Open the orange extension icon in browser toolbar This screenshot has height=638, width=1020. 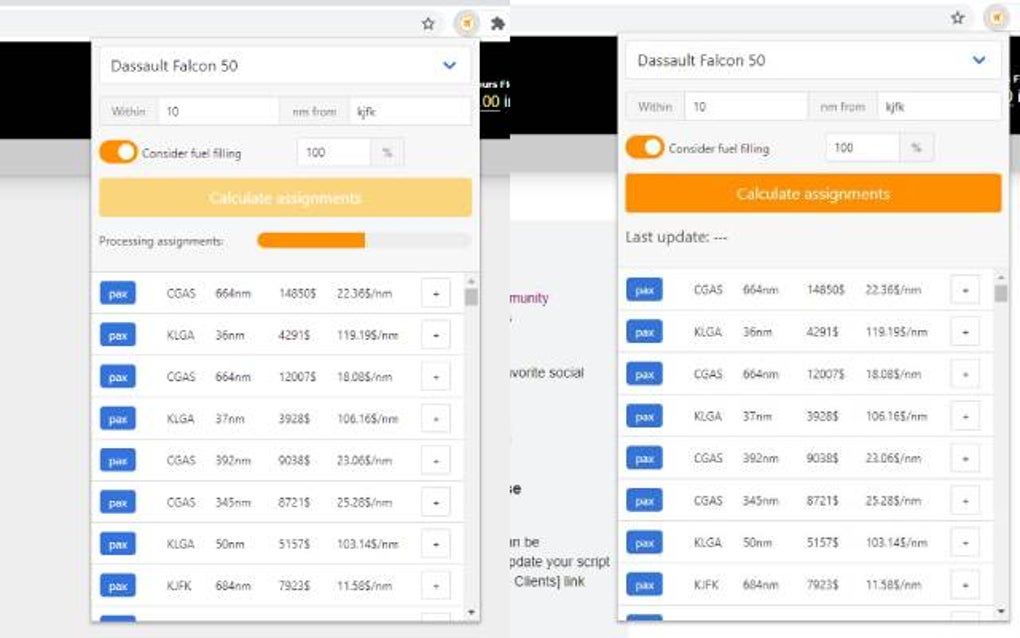coord(465,22)
